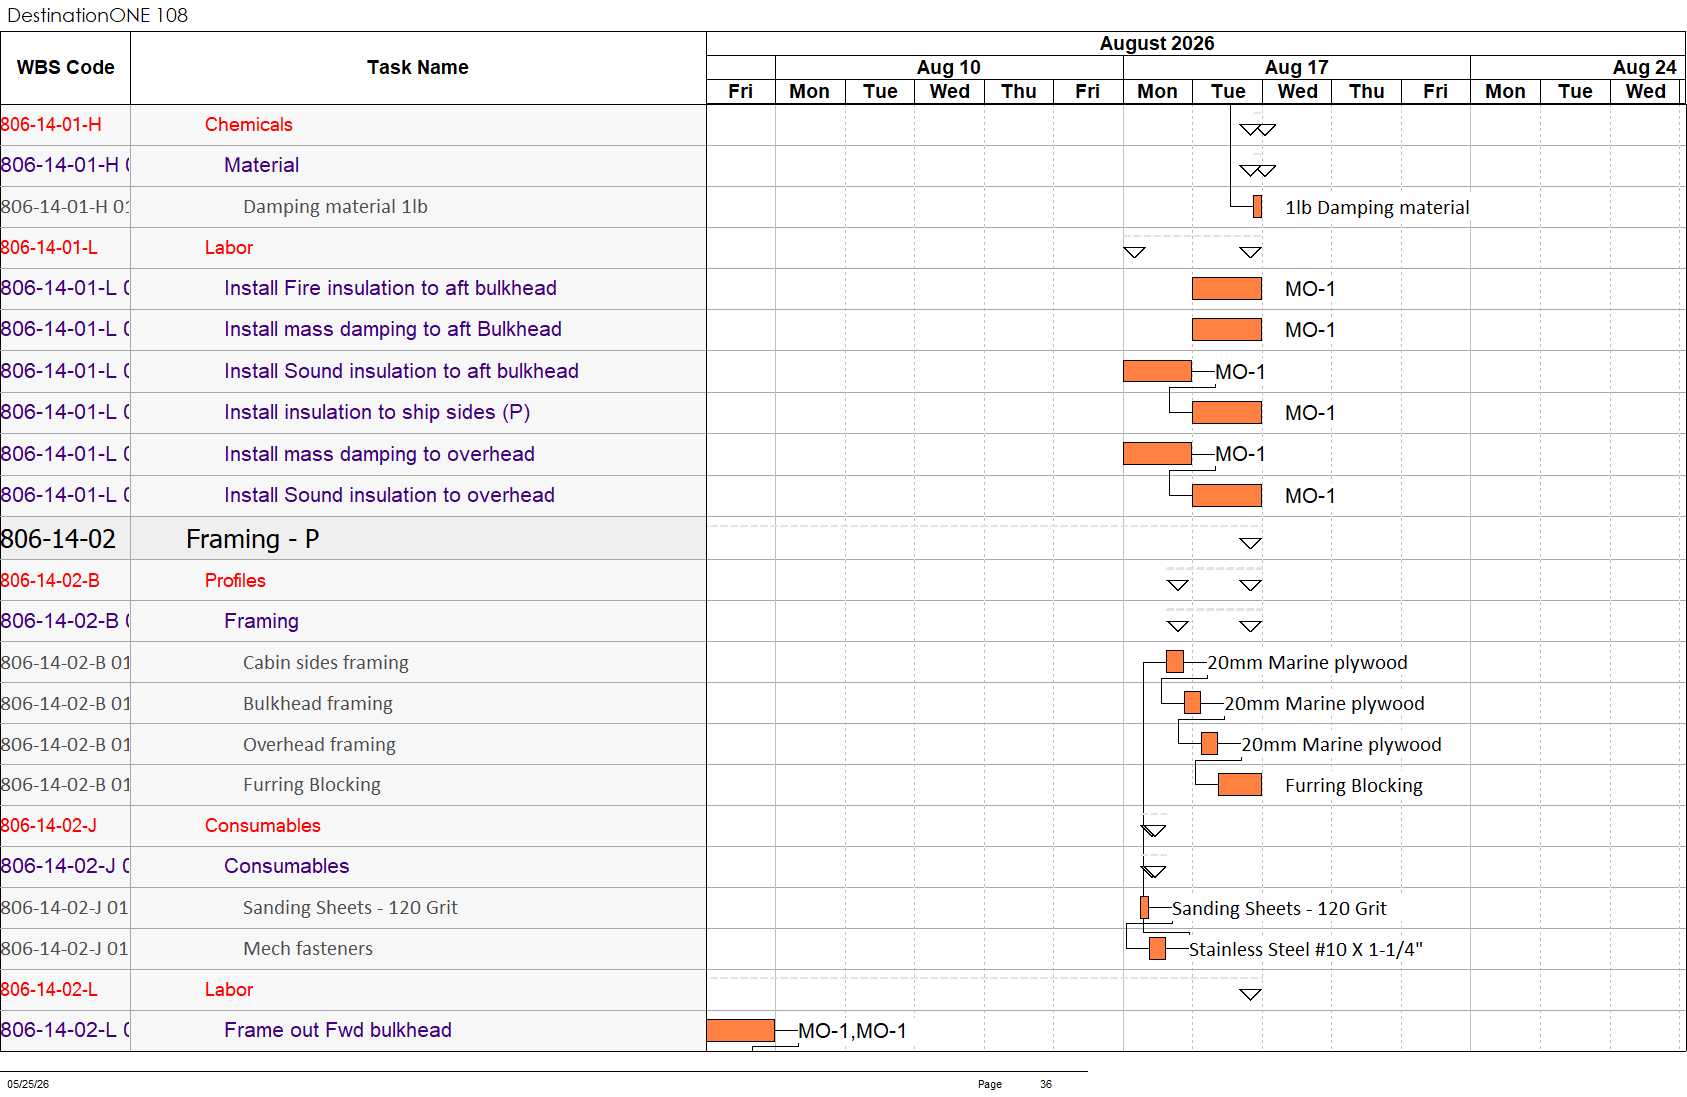
Task: Click the Consumables red group row
Action: (x=353, y=826)
